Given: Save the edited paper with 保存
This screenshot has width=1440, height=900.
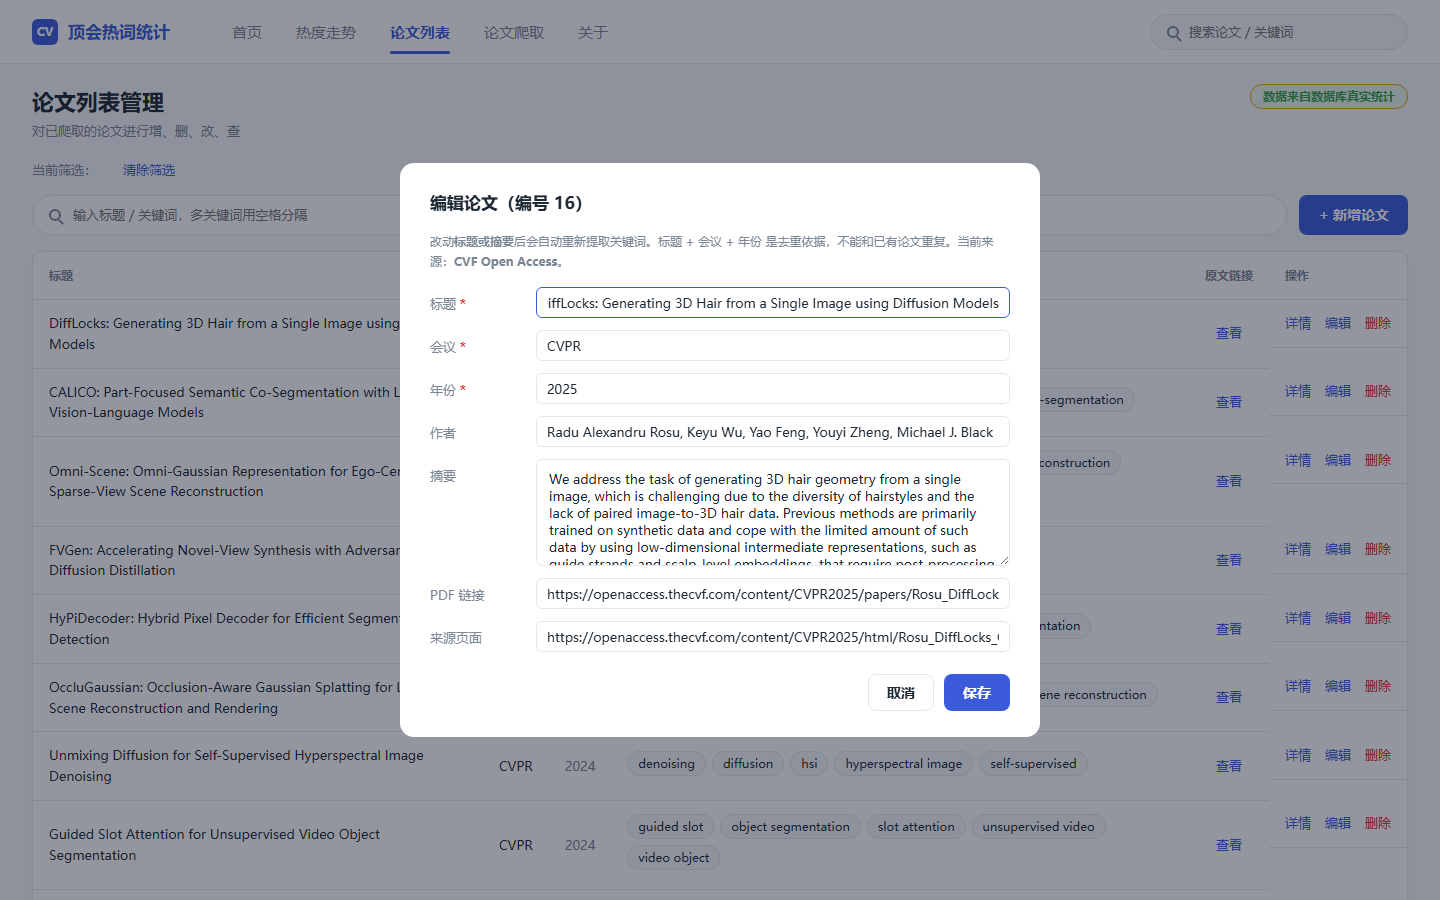Looking at the screenshot, I should click(977, 693).
